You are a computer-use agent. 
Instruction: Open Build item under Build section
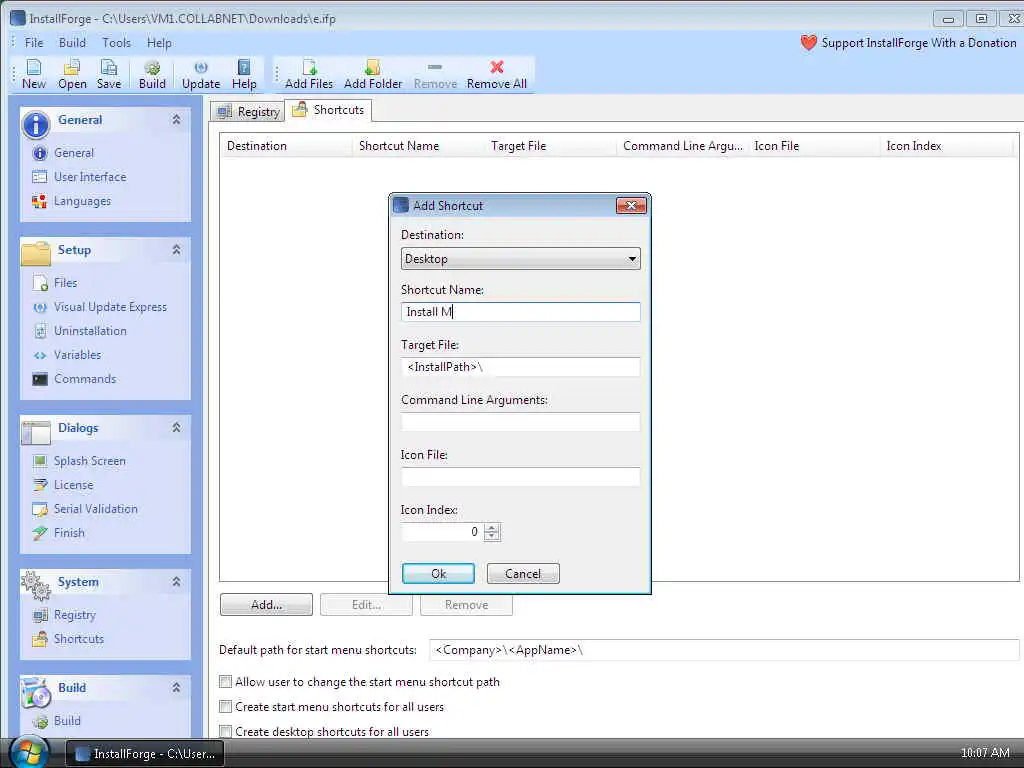[56, 721]
